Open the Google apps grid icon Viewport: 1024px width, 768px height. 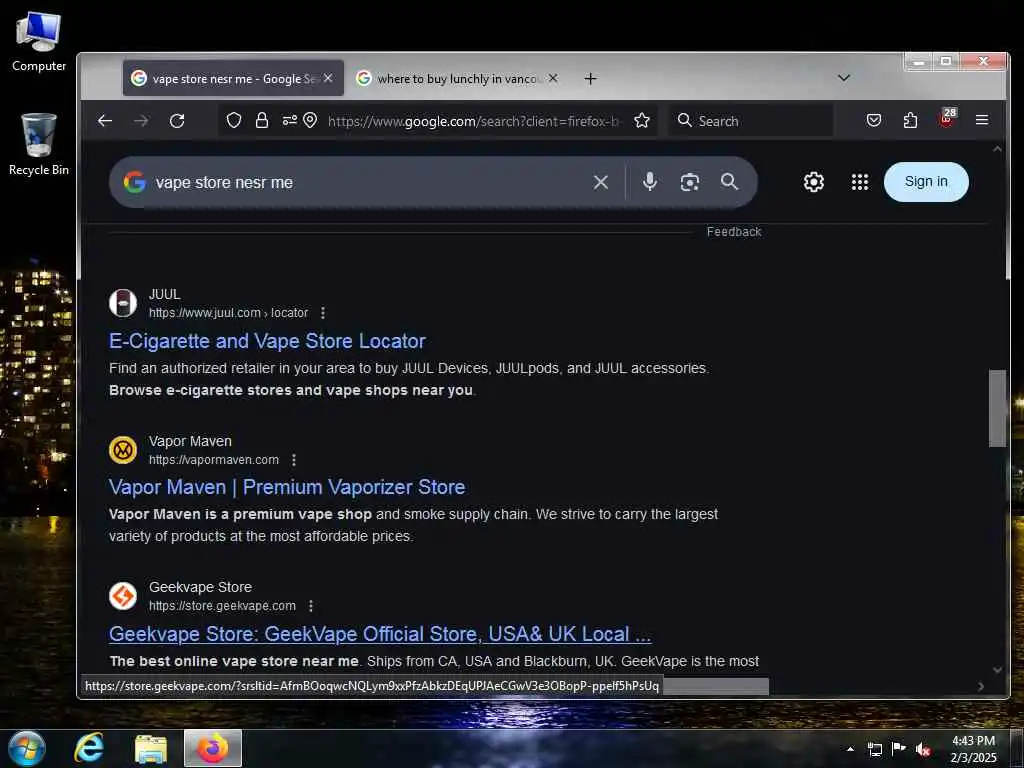860,182
